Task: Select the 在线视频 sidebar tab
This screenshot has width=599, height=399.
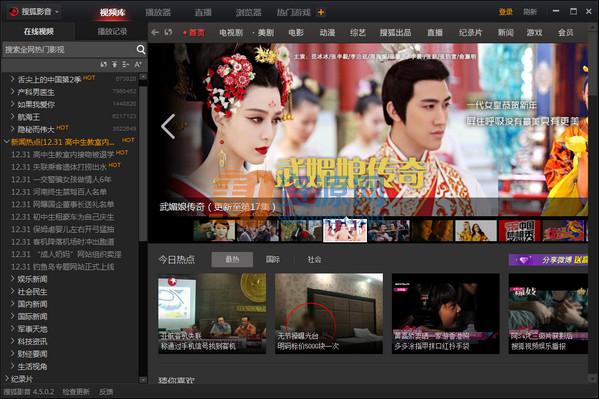Action: pos(39,31)
